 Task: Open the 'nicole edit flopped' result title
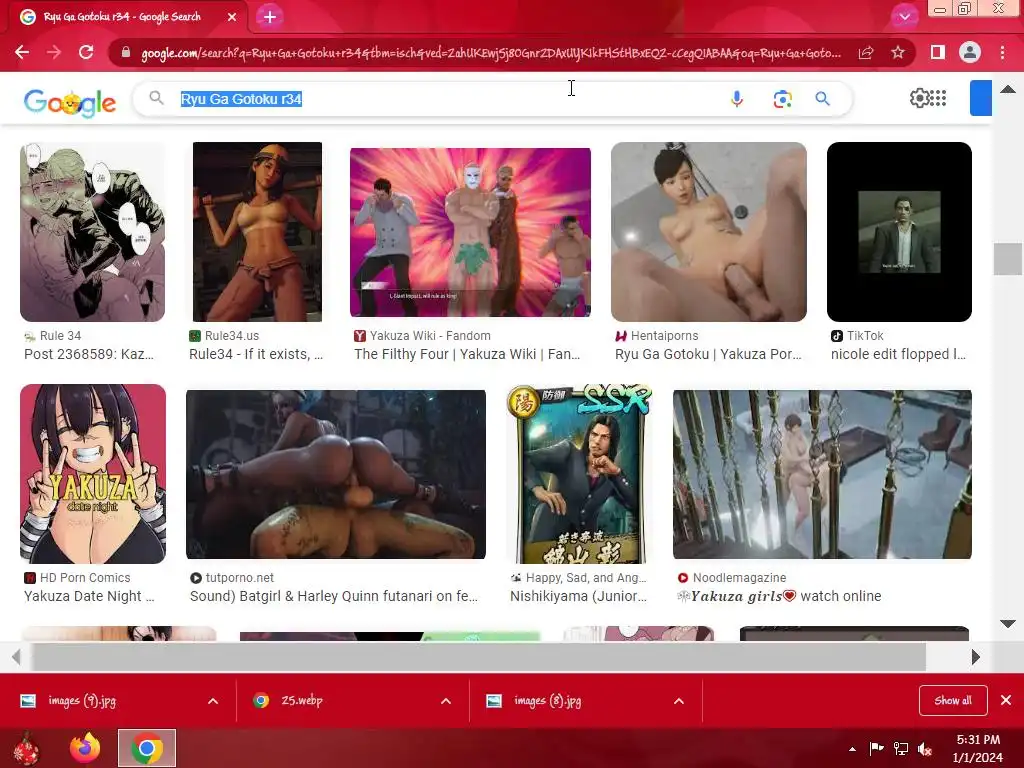pos(898,354)
